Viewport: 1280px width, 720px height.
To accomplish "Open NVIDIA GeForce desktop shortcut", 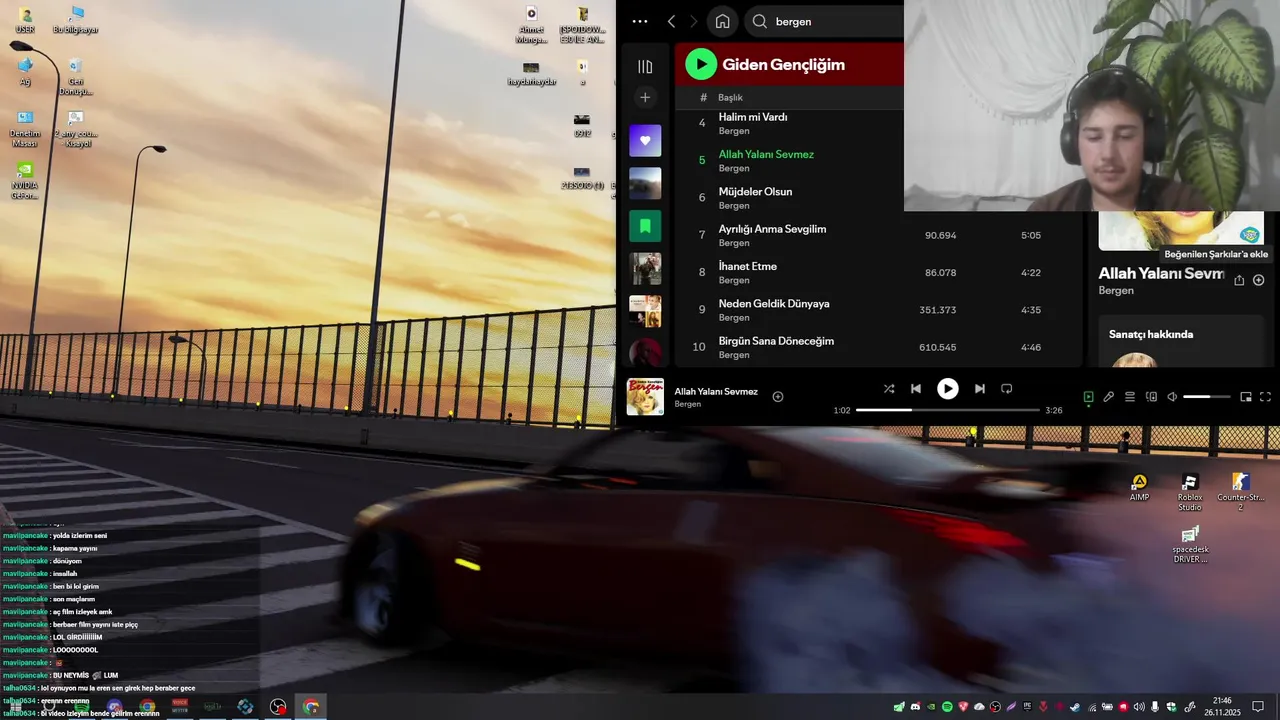I will (25, 181).
